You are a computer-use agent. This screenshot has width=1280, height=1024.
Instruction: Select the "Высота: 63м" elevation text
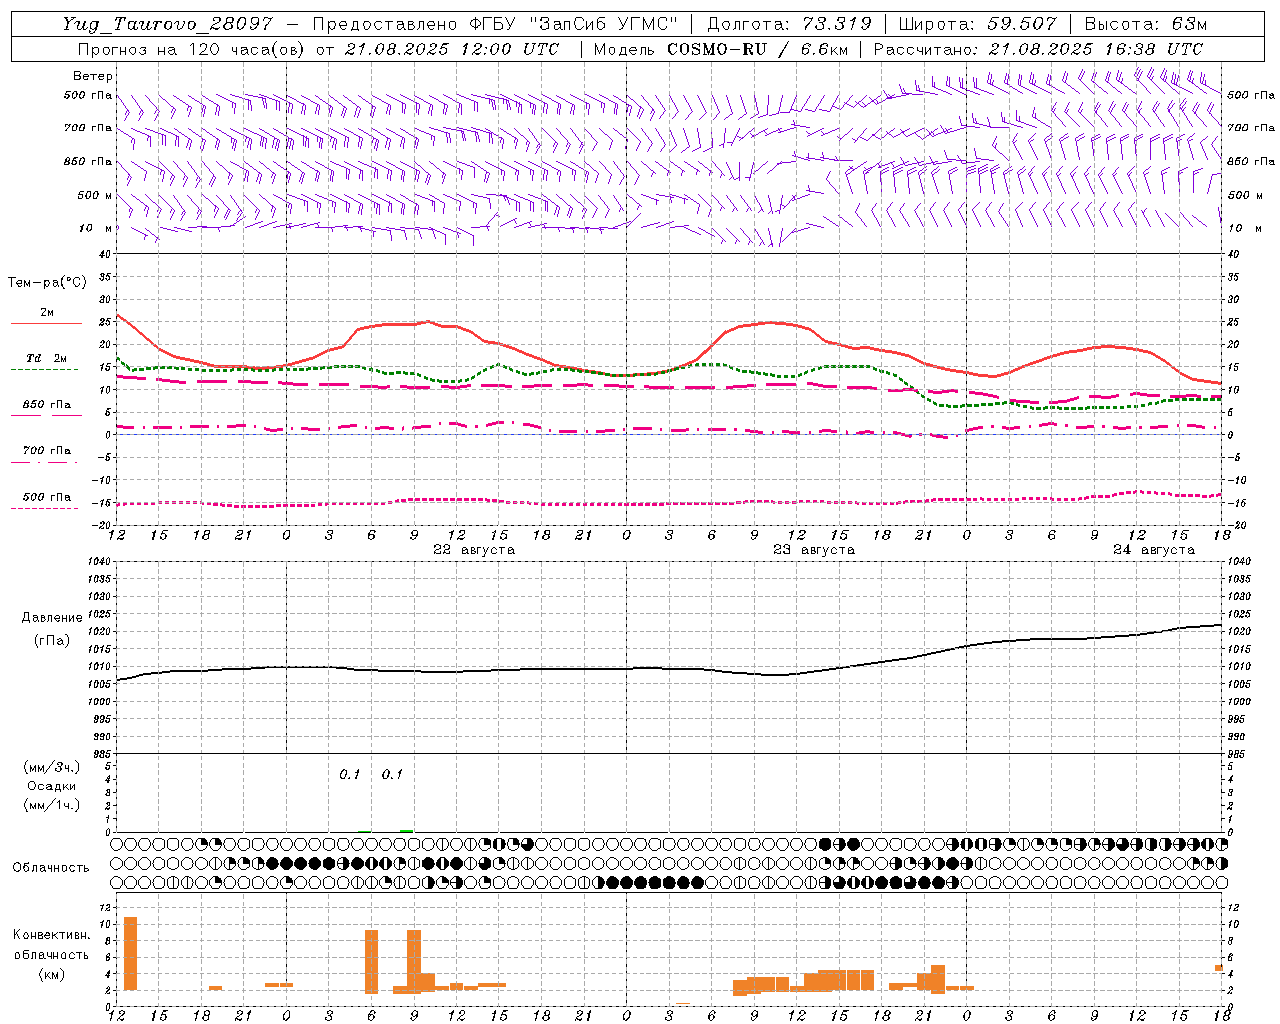[x=1145, y=24]
